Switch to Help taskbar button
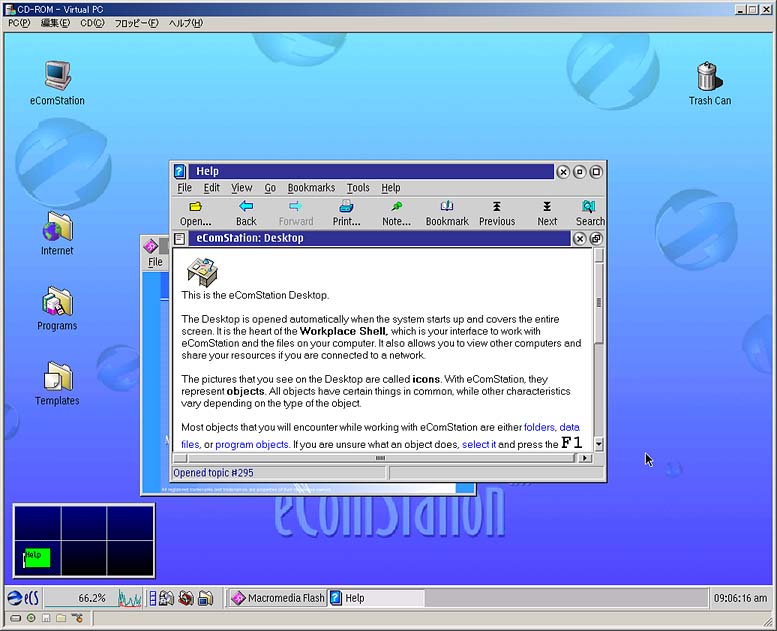The height and width of the screenshot is (631, 777). pos(377,598)
